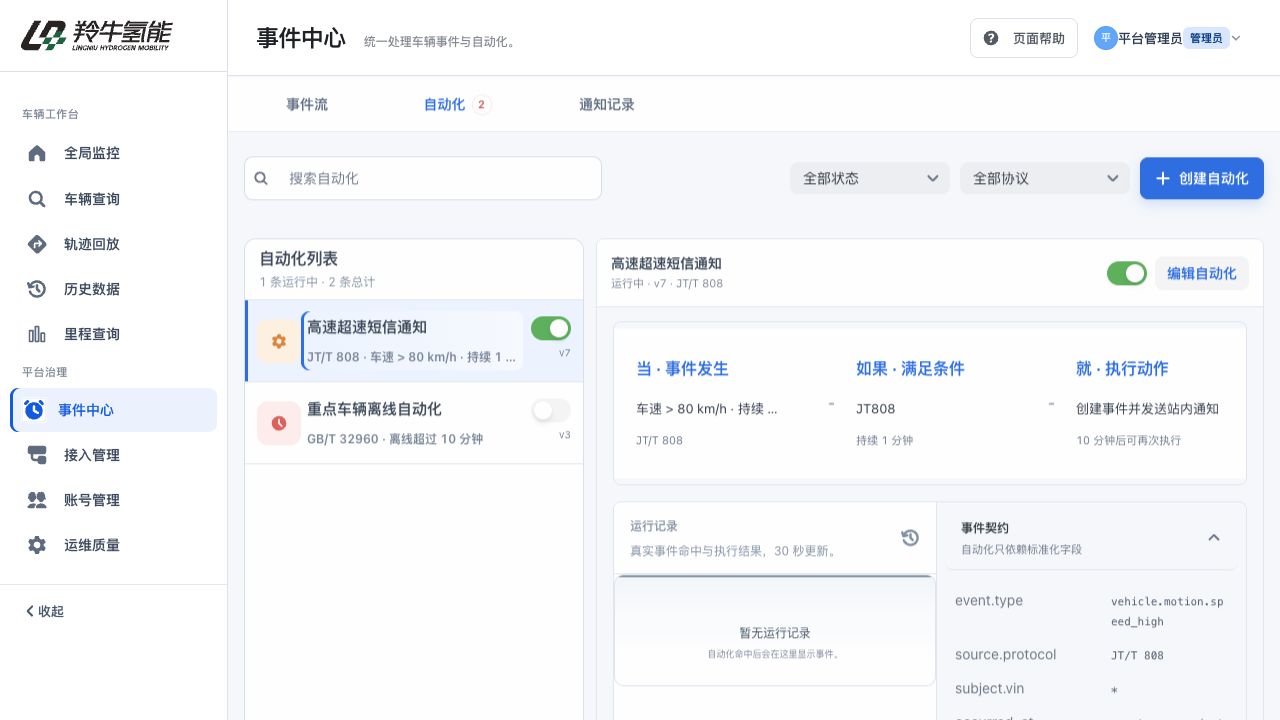
Task: Disable 高速超速短信通知 switch in the list
Action: point(551,328)
